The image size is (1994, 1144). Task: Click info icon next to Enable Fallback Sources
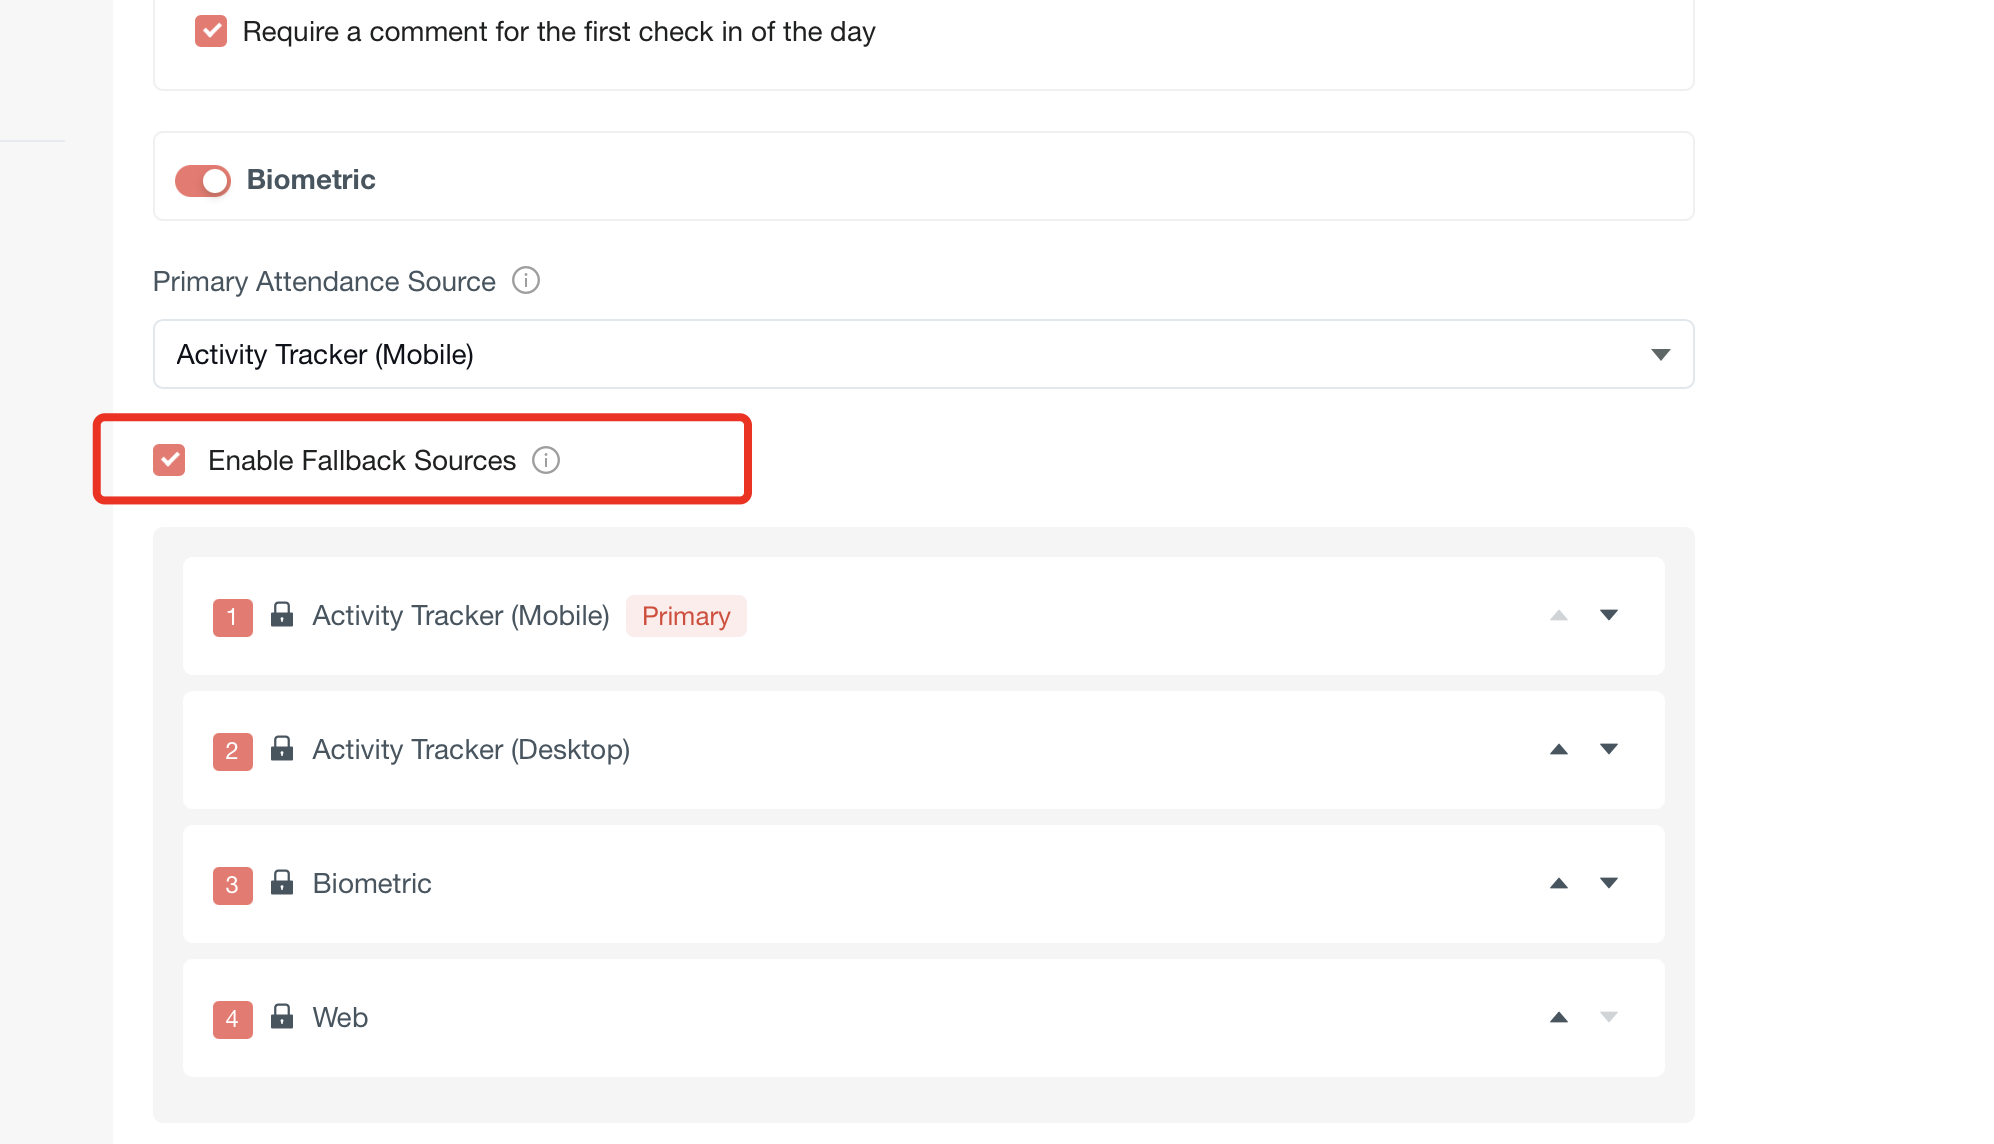coord(546,460)
